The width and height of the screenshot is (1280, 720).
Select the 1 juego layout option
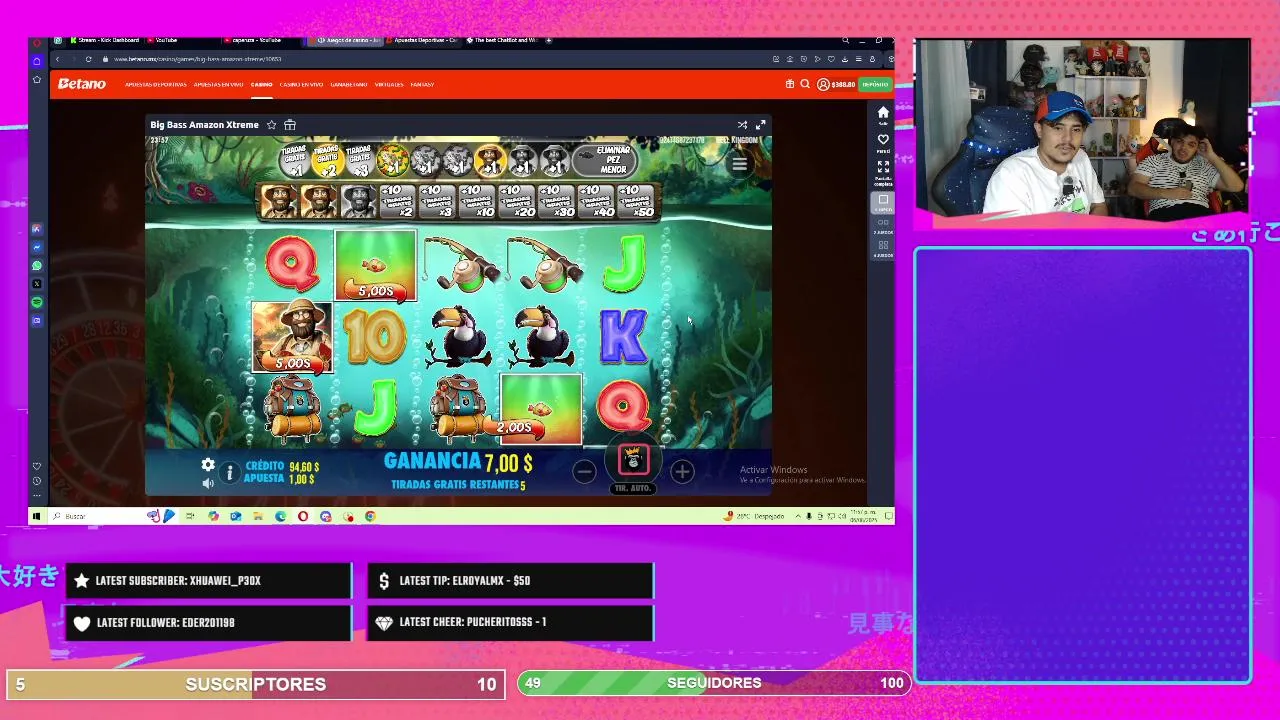(883, 202)
